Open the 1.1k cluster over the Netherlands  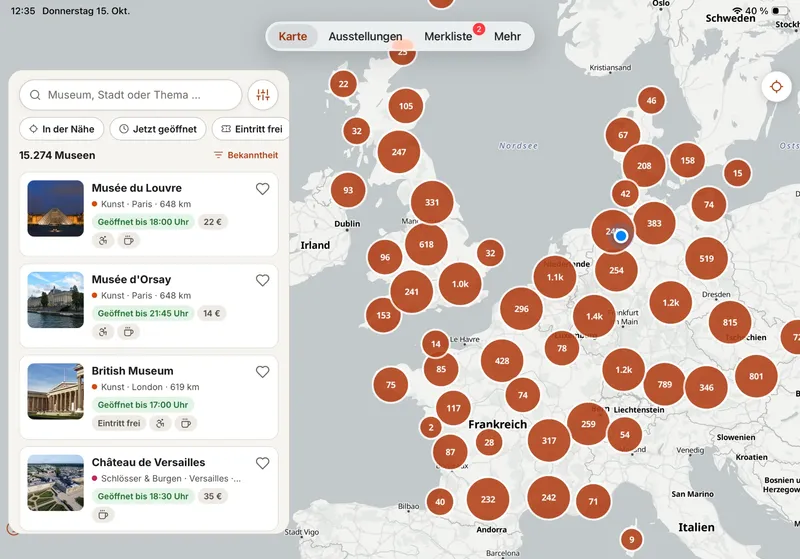pos(555,277)
